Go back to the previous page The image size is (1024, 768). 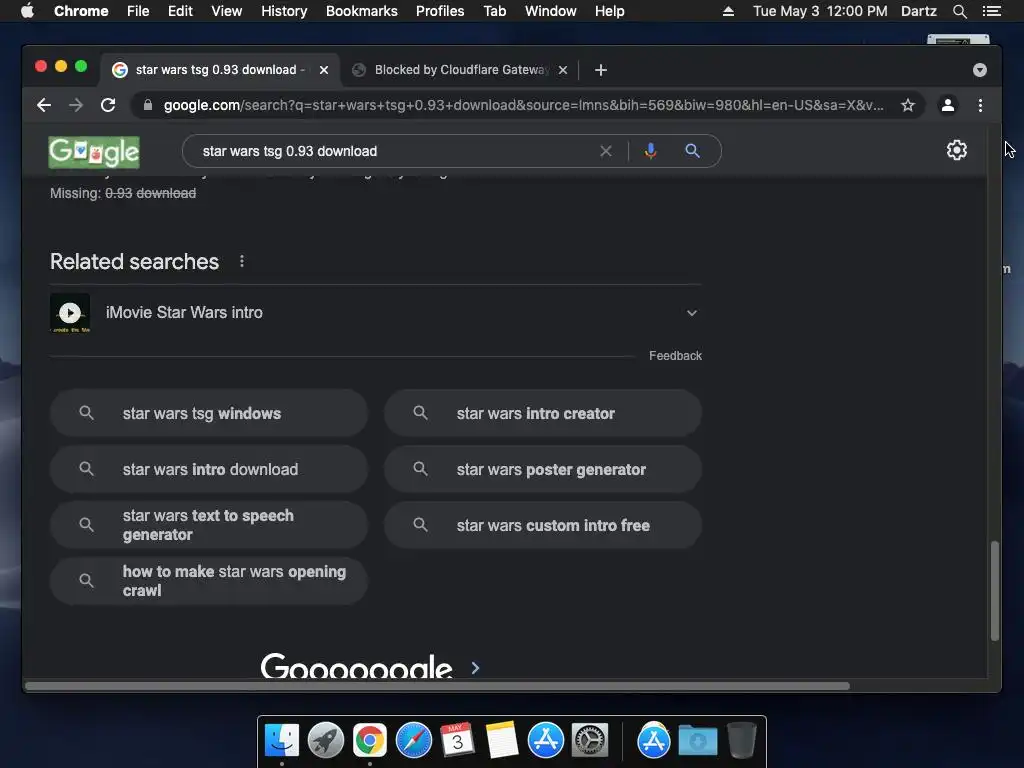tap(44, 105)
